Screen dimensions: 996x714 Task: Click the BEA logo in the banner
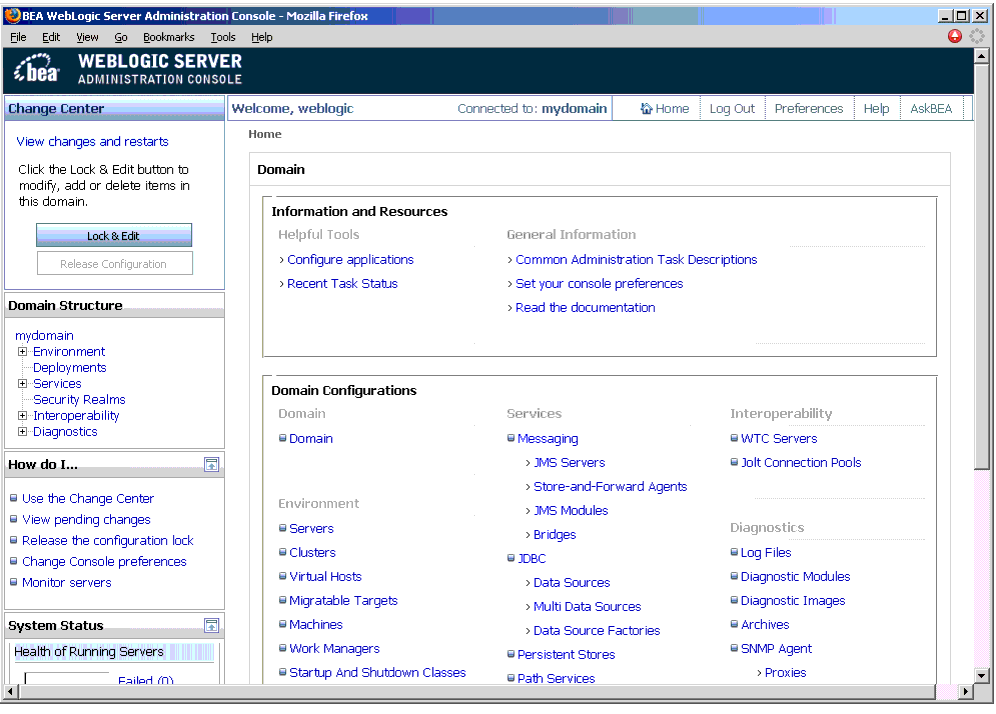37,69
